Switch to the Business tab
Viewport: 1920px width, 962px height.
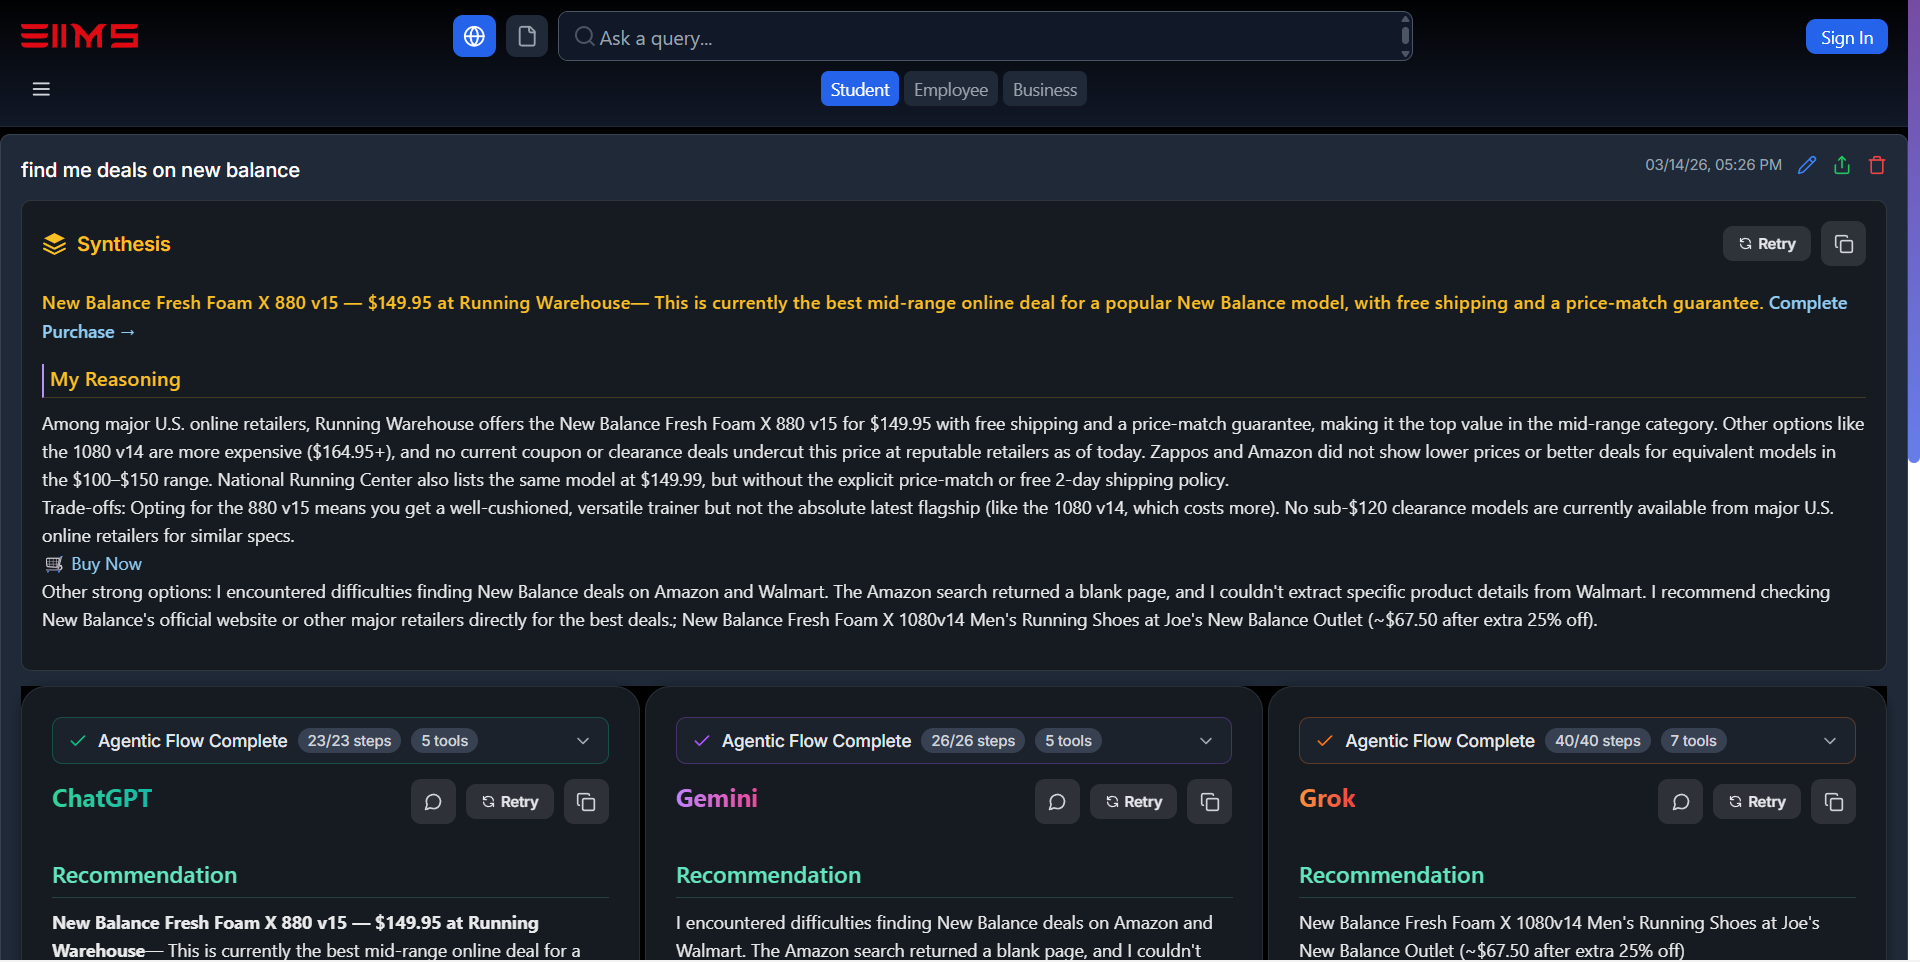pos(1045,89)
